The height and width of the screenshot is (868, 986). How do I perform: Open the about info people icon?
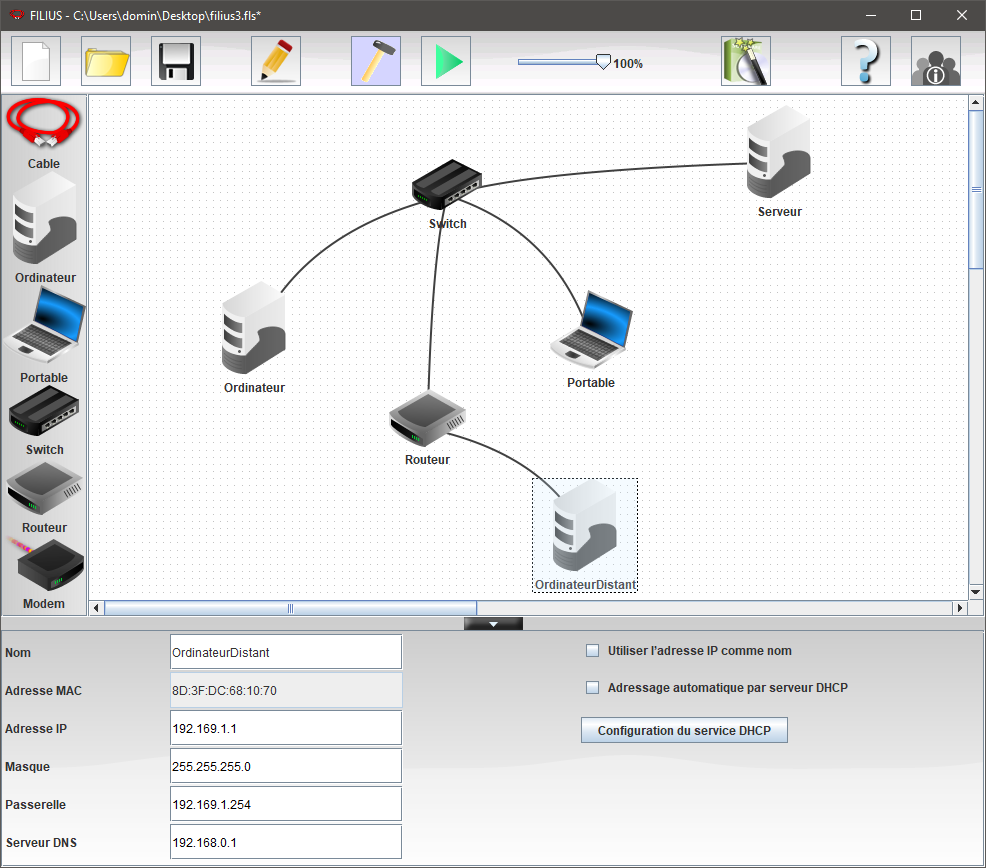coord(936,61)
